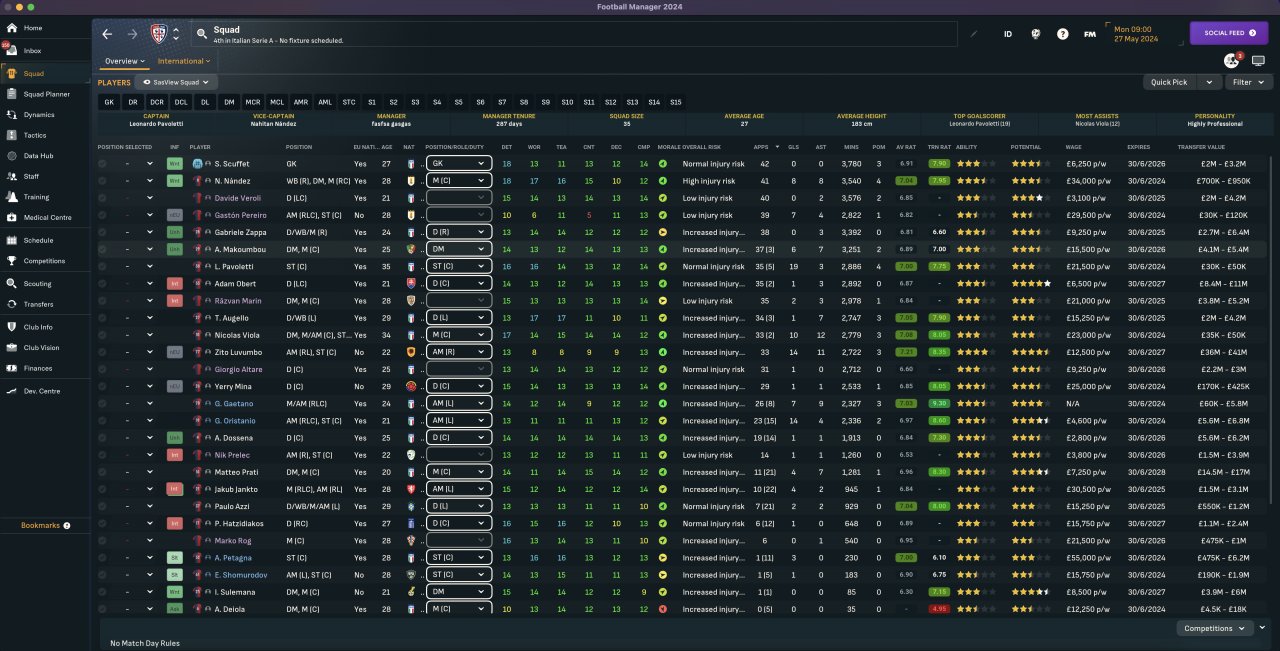Open Tactics in the sidebar
1280x651 pixels.
(x=46, y=135)
